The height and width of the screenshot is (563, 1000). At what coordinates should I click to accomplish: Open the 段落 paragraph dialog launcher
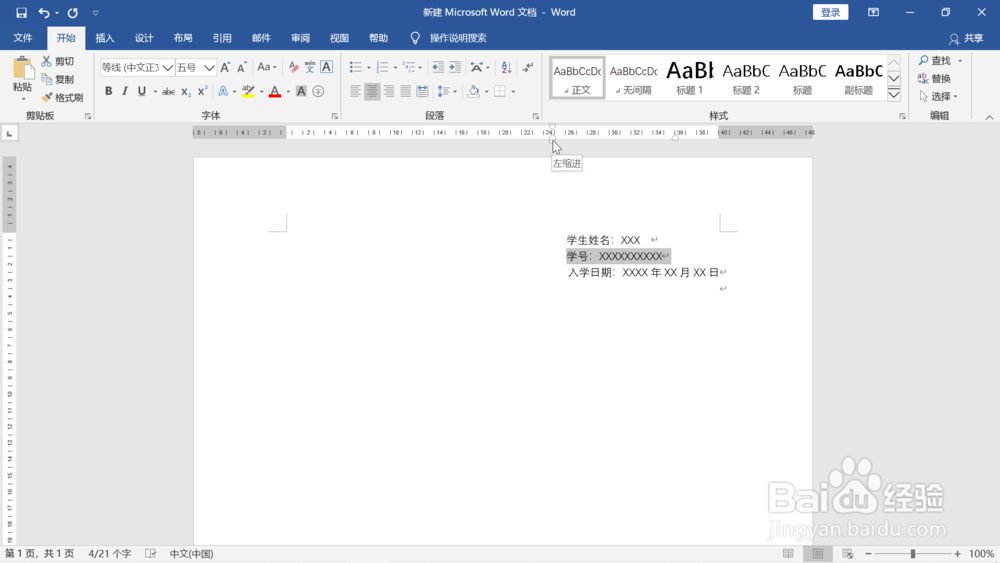[536, 116]
